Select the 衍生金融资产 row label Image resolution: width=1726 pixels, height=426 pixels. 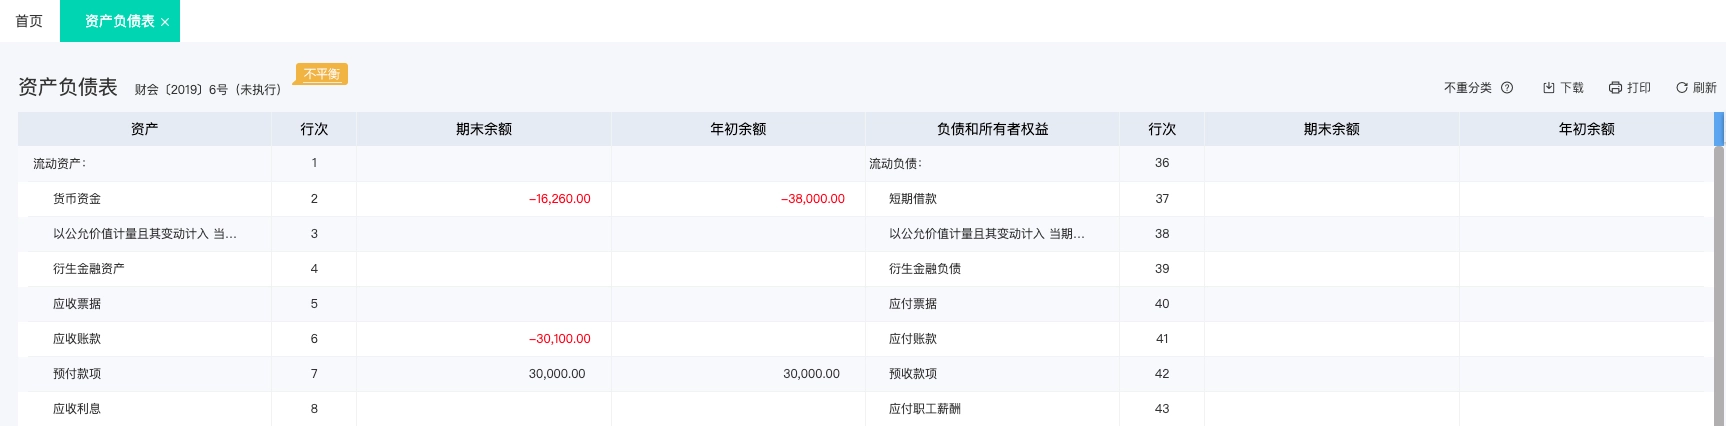point(89,269)
